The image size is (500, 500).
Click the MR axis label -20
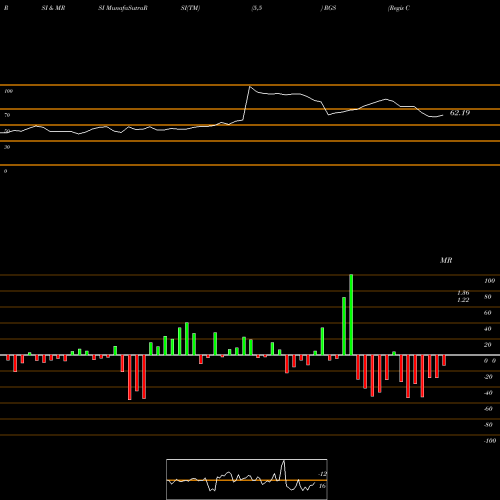coord(488,377)
